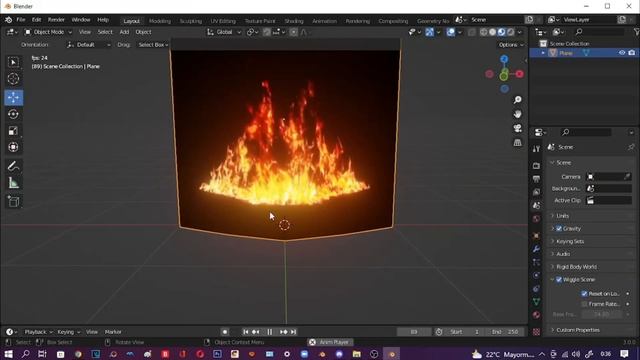Open the Tool properties tab icon
This screenshot has width=640, height=360.
[536, 149]
